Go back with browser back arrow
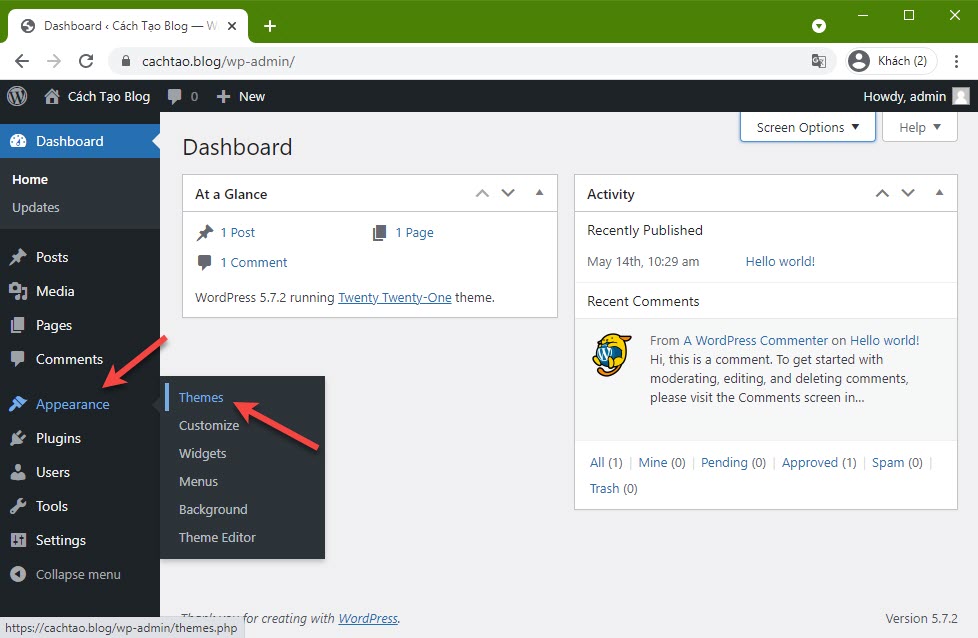This screenshot has width=978, height=638. [22, 61]
